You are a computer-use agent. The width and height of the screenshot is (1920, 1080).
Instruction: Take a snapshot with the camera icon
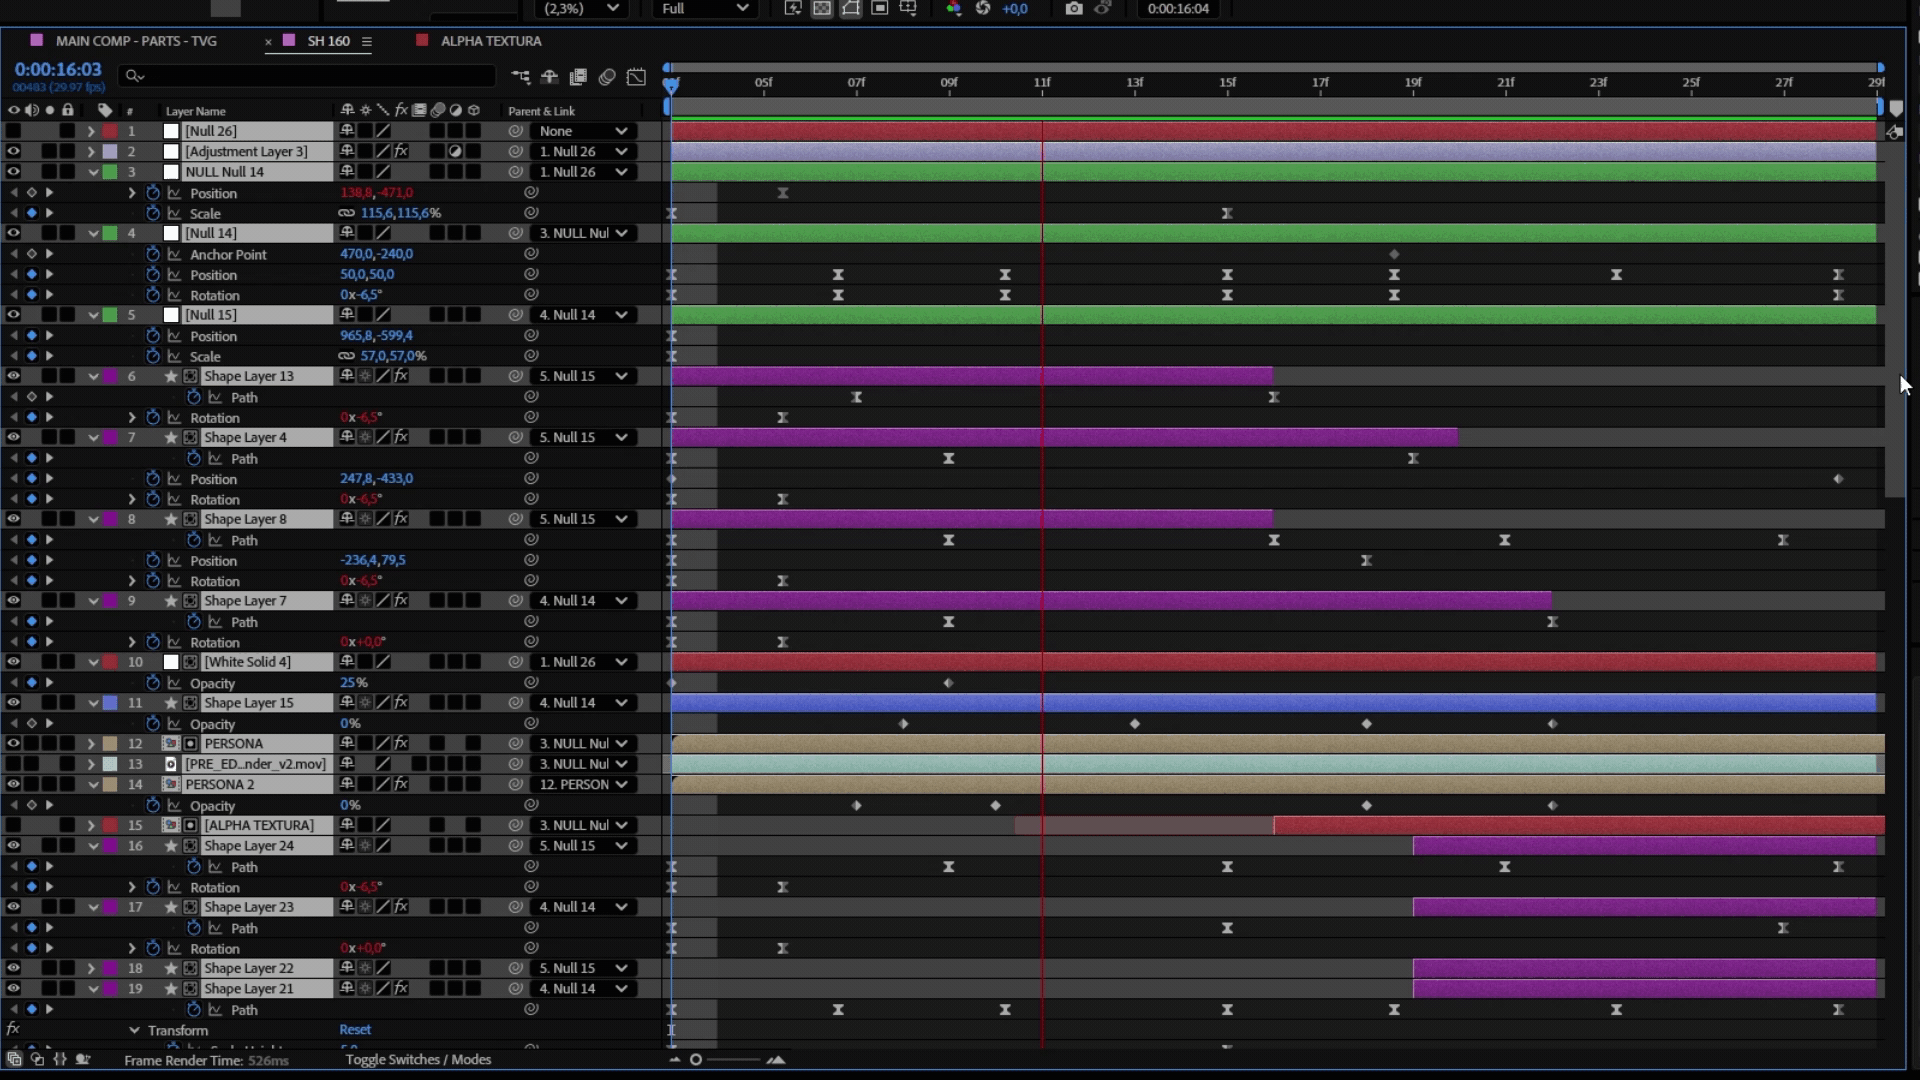tap(1073, 8)
